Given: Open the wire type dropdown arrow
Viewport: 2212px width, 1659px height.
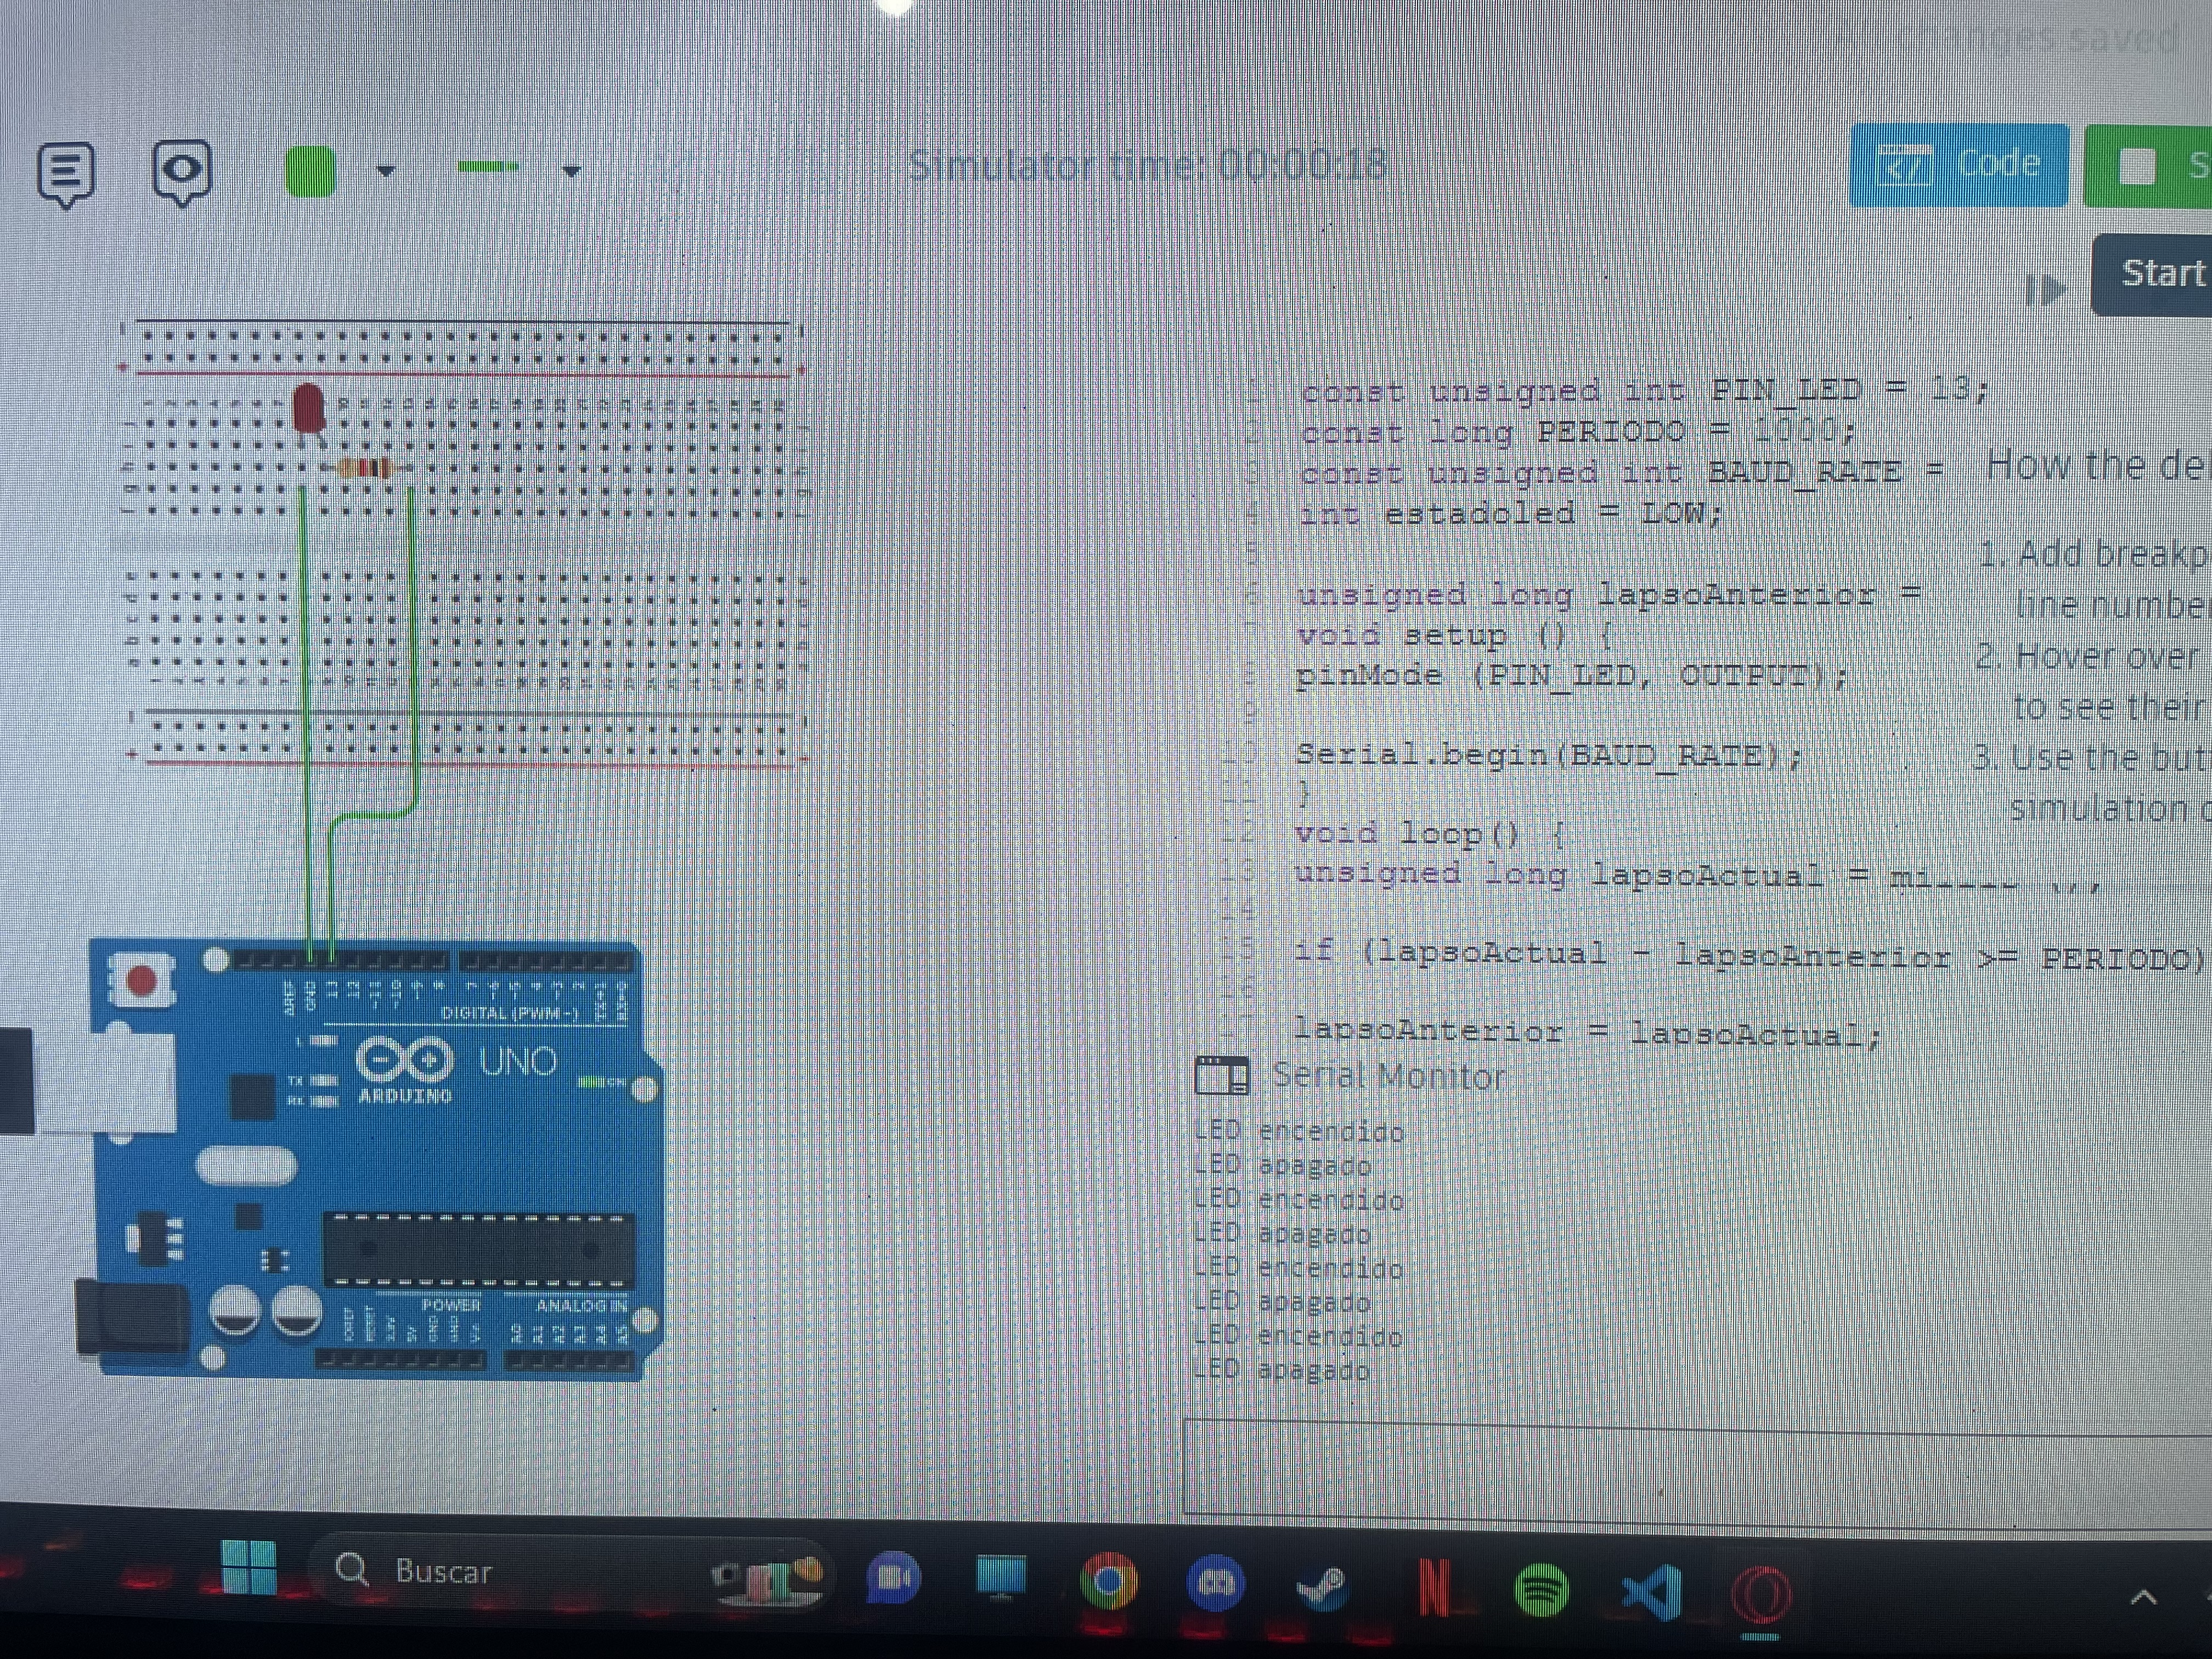Looking at the screenshot, I should pos(571,171).
